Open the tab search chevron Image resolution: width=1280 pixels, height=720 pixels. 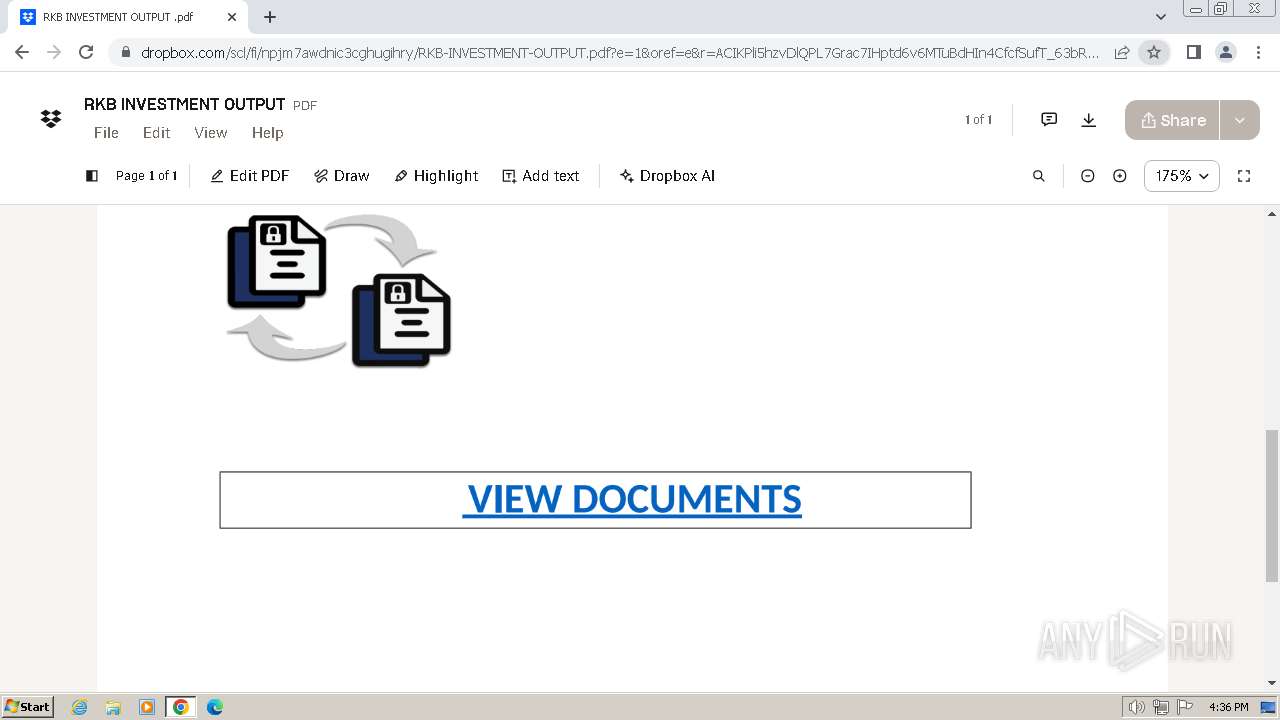point(1161,17)
